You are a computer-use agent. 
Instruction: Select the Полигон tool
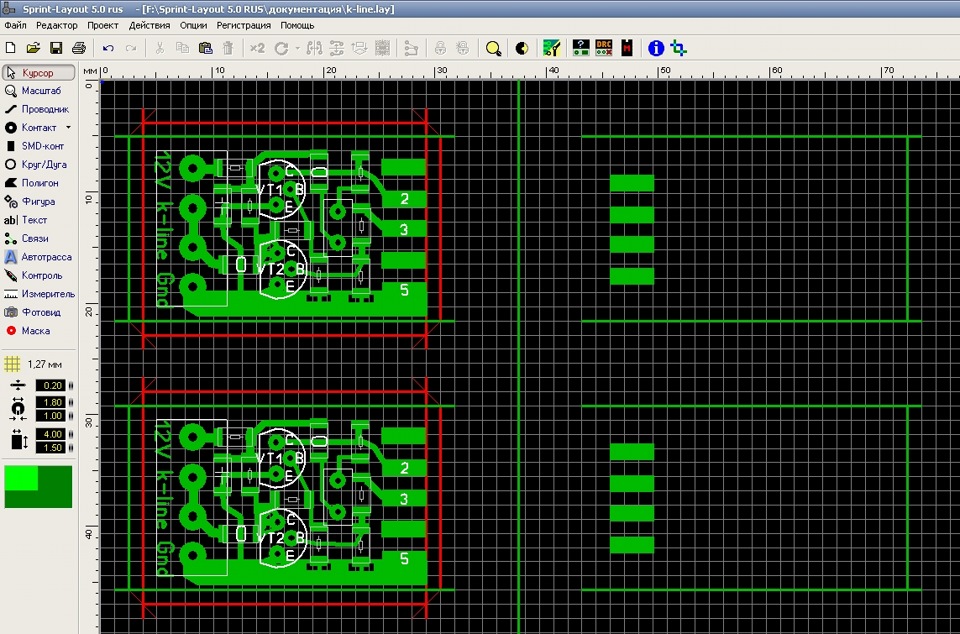39,183
